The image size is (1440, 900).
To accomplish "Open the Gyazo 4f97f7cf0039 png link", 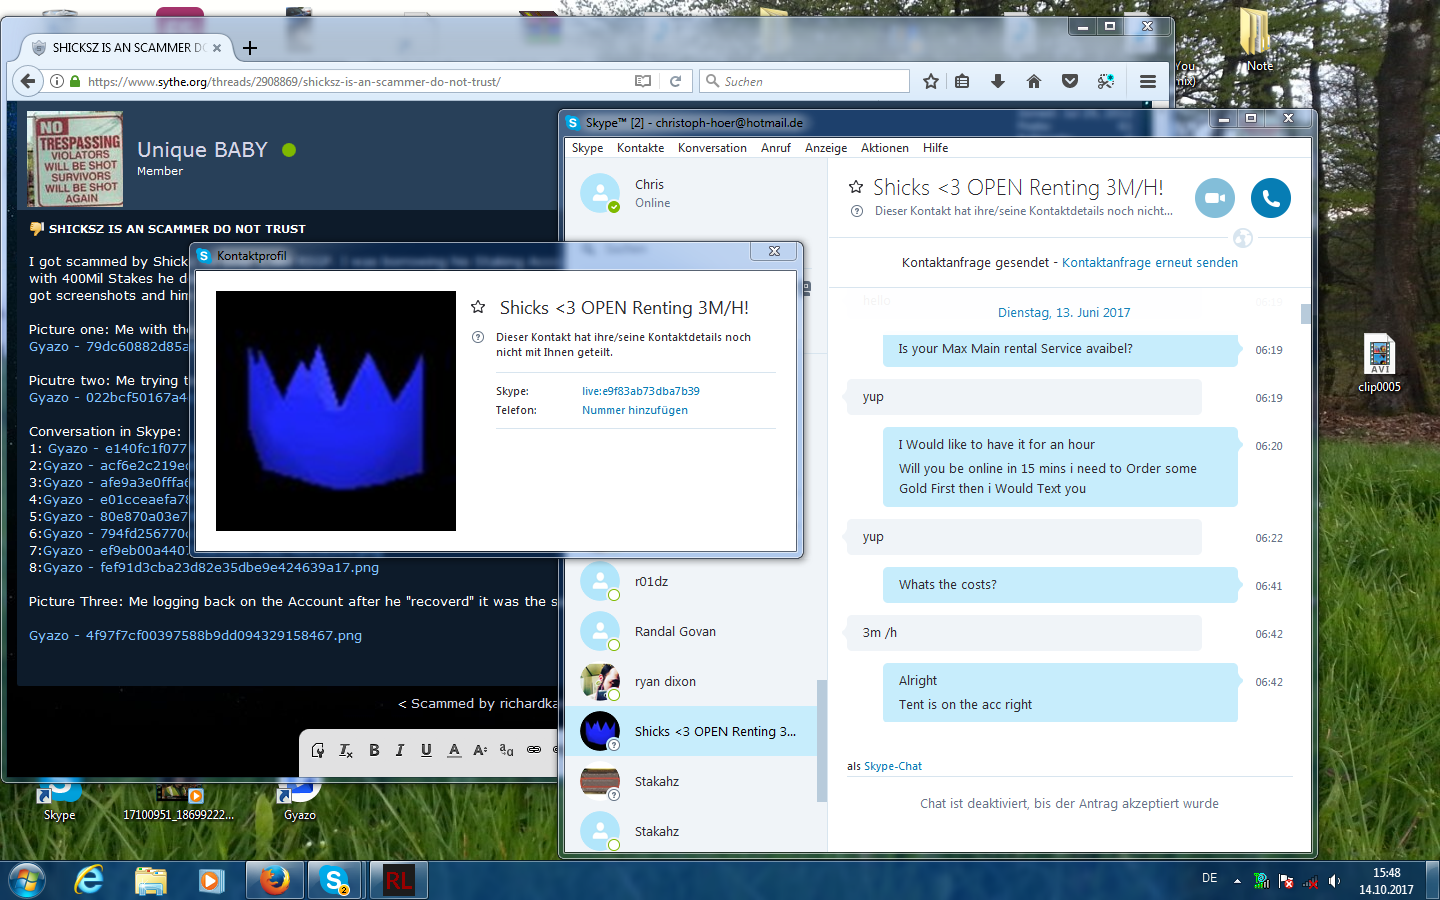I will pos(196,635).
